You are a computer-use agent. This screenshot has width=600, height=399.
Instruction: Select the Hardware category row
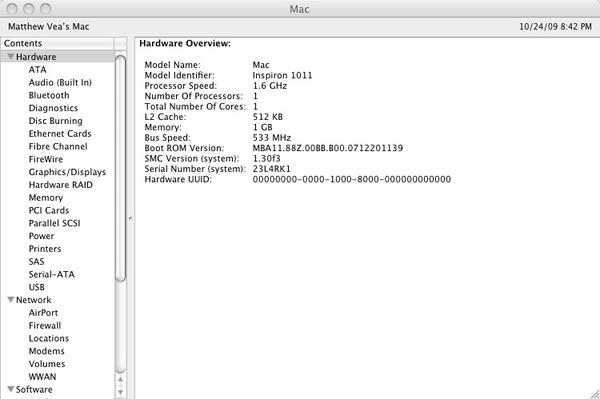(x=57, y=57)
